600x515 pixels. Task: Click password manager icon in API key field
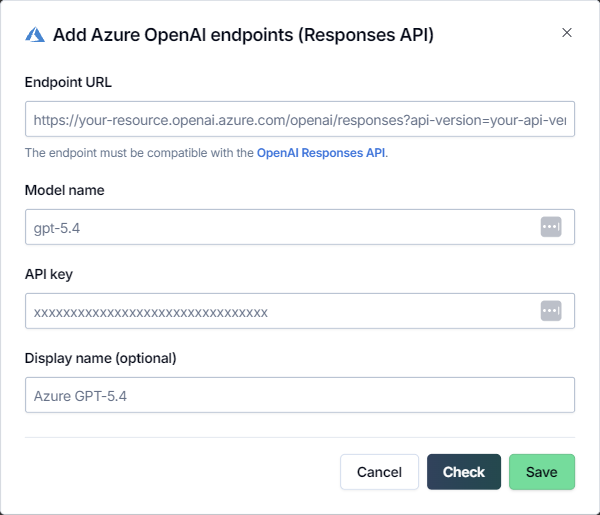551,311
